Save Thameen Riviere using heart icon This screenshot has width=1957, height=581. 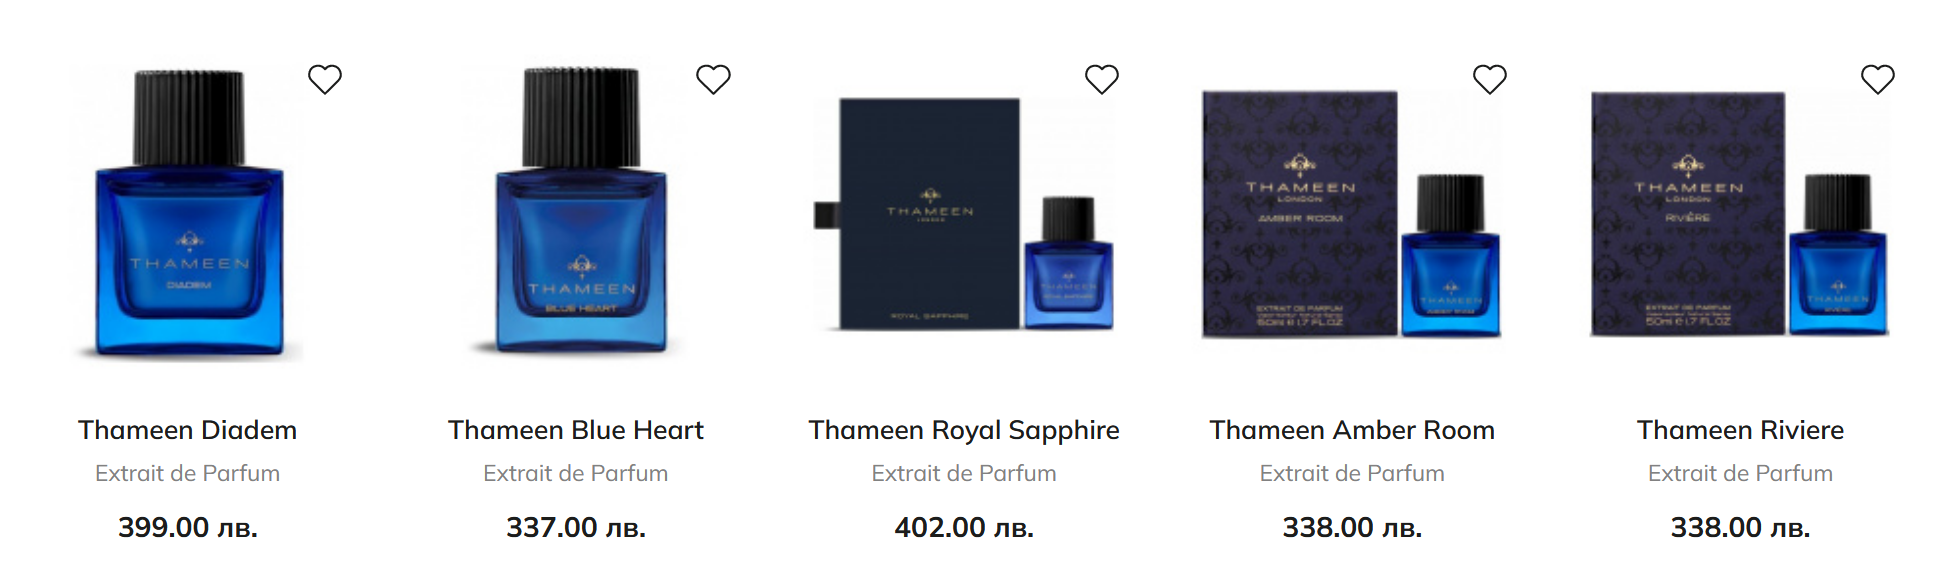[x=1877, y=79]
